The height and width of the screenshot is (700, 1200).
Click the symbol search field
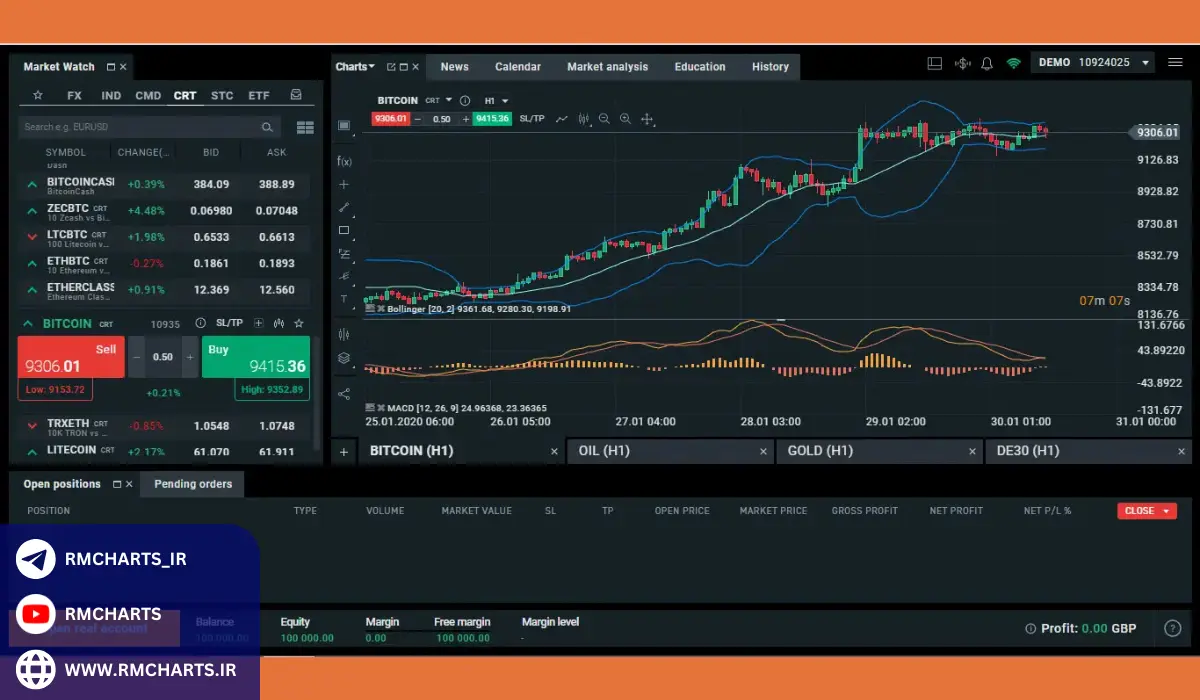coord(140,128)
